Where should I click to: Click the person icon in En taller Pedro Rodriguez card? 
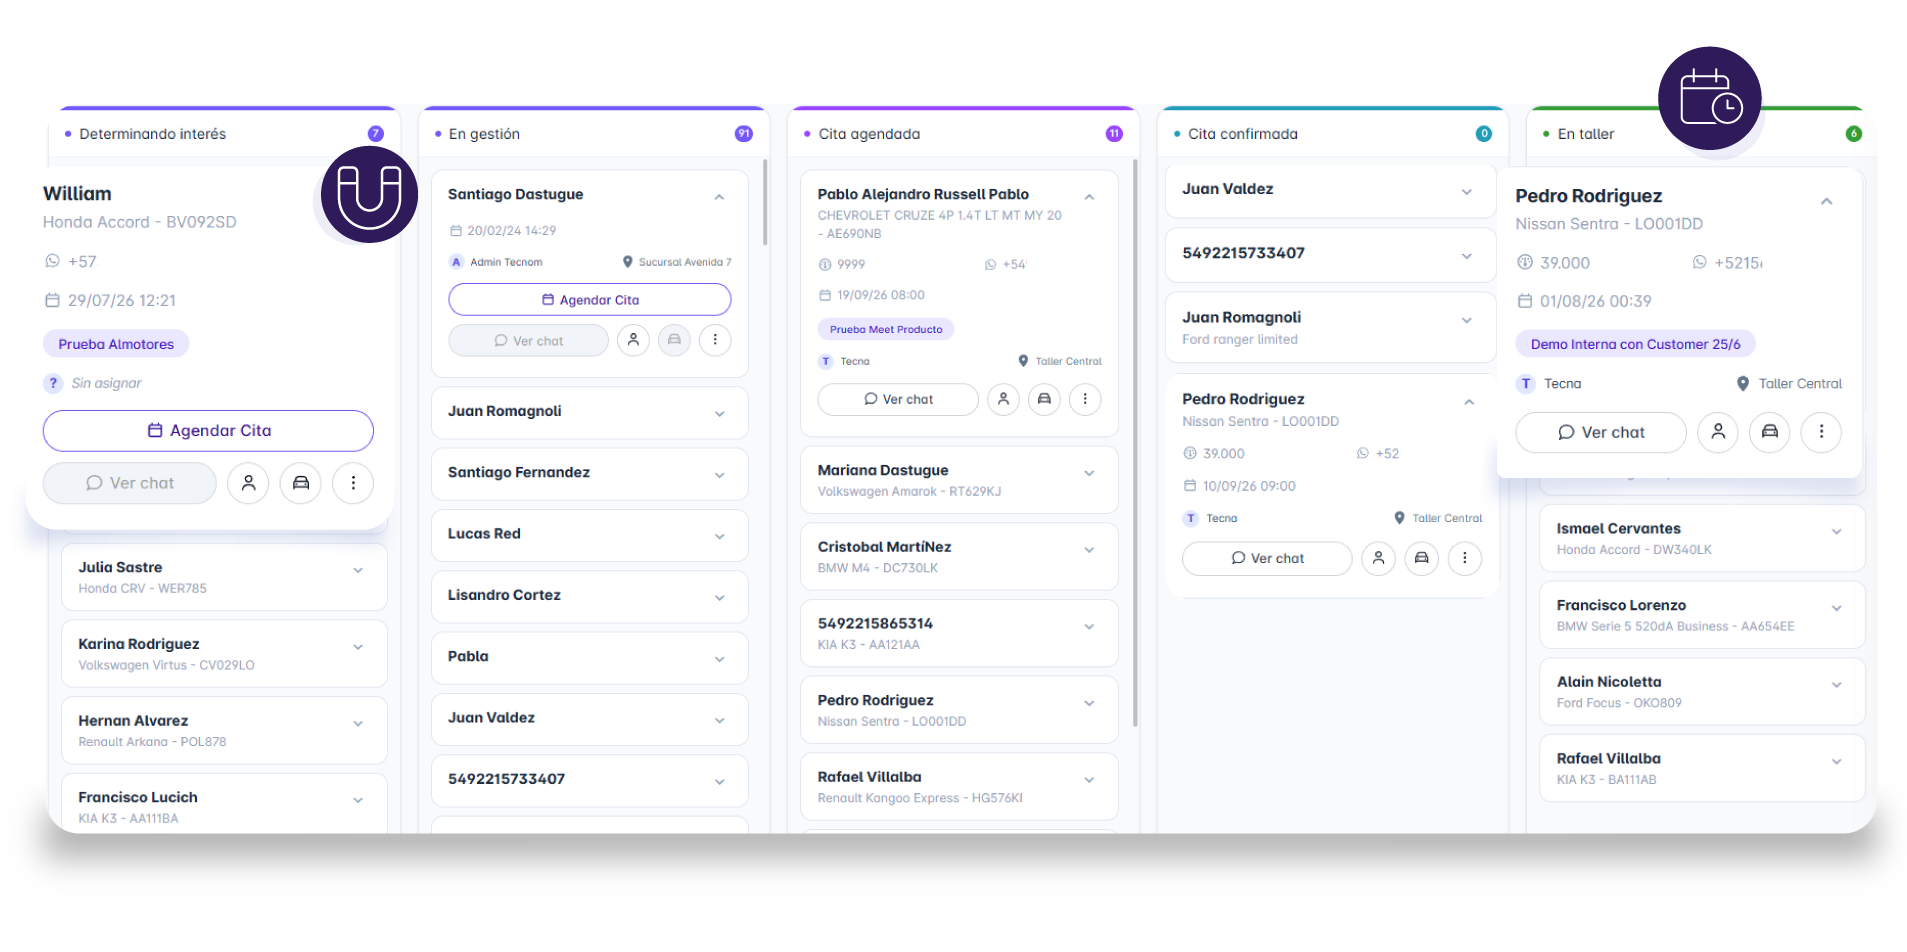click(1718, 432)
